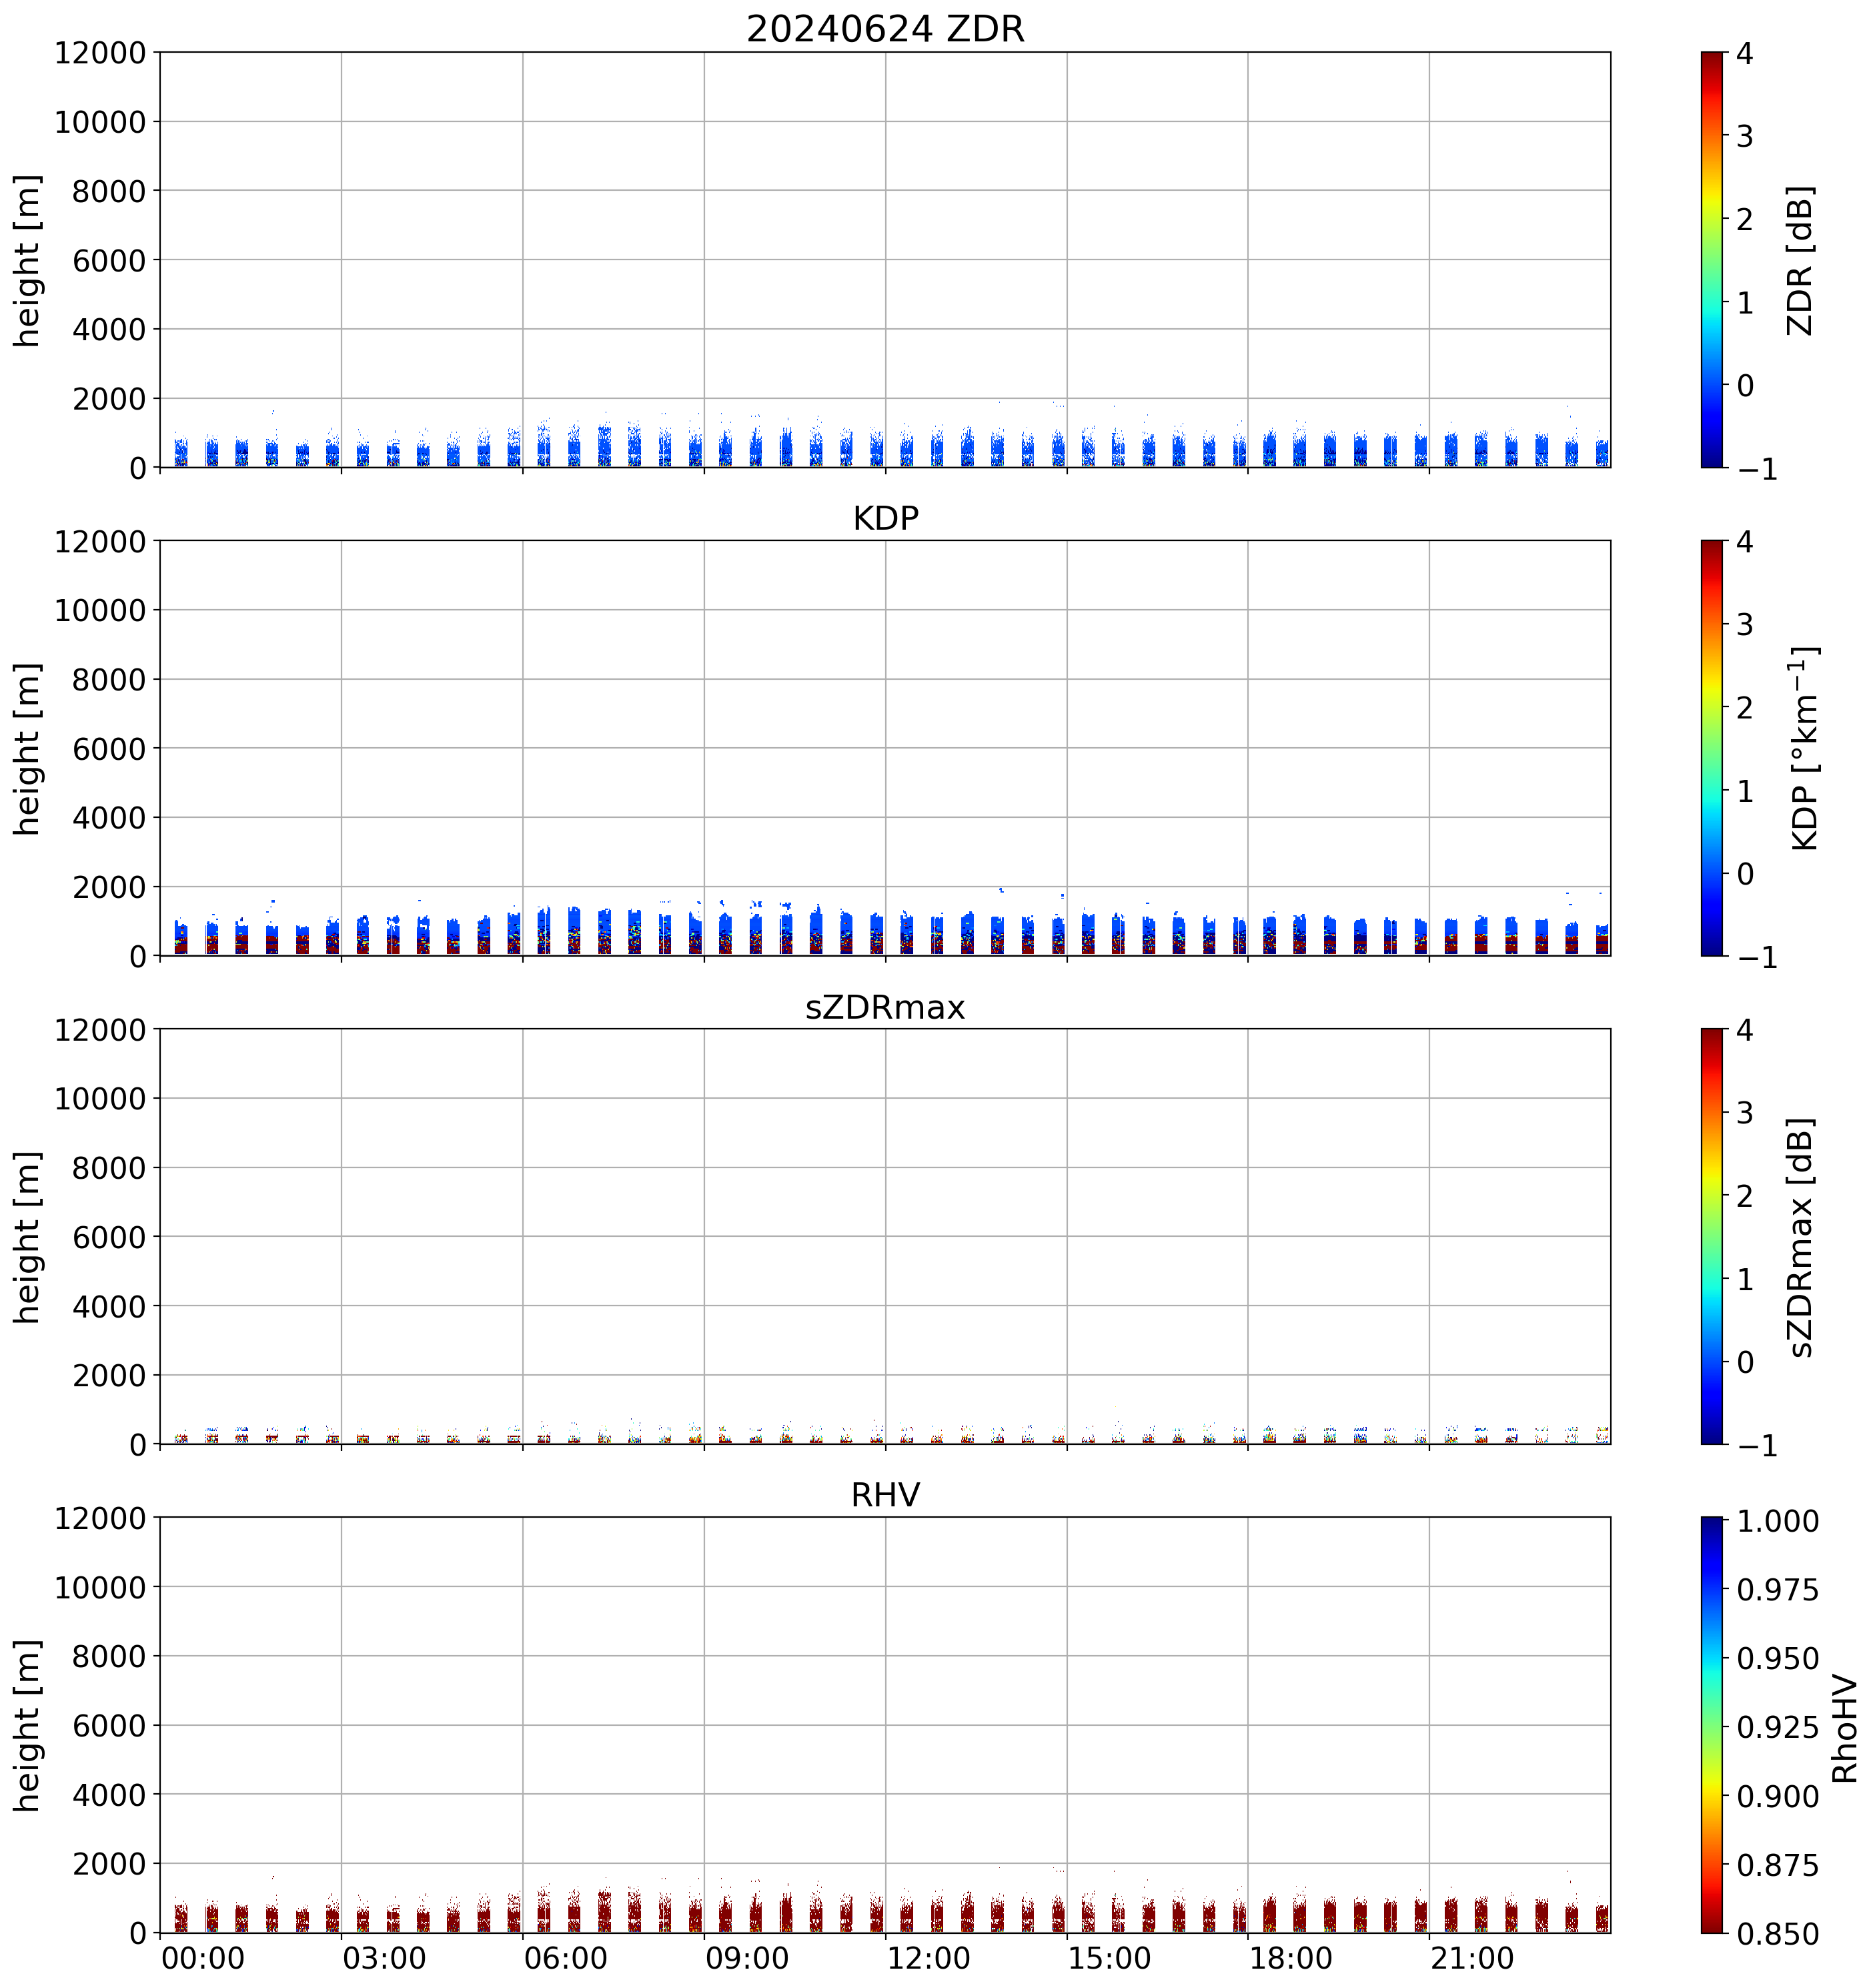Click the KDP colorbar gradient
The image size is (1873, 1988).
[1711, 748]
